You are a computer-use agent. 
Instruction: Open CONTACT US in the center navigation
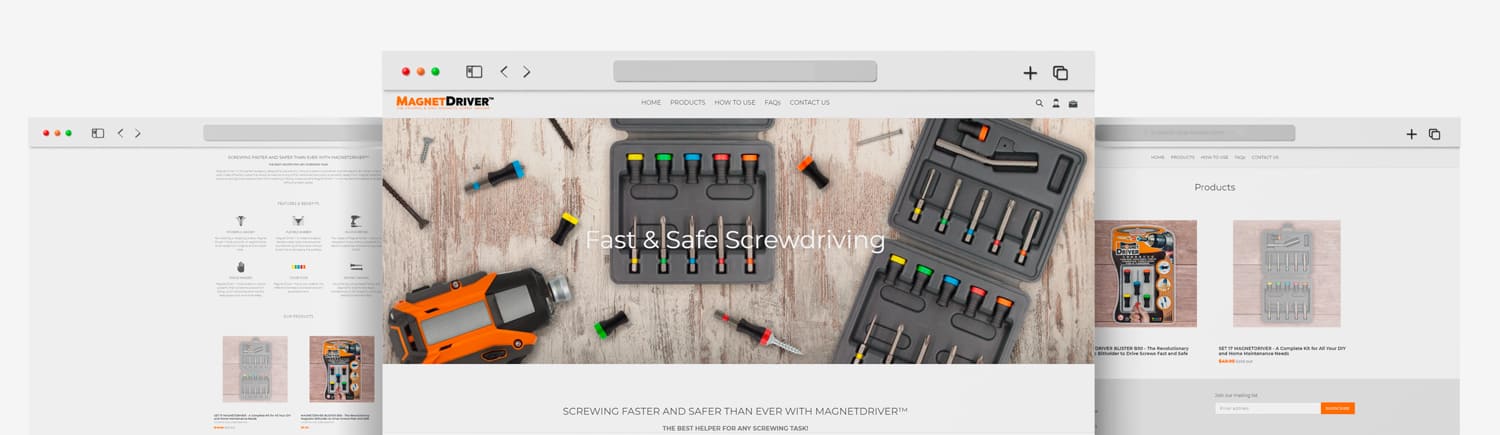(809, 102)
